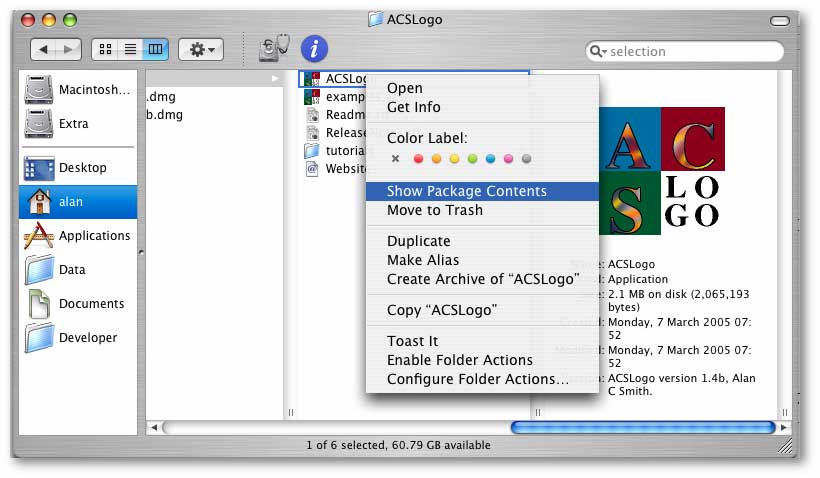Choose Show Package Contents
Viewport: 820px width, 478px height.
(x=467, y=191)
